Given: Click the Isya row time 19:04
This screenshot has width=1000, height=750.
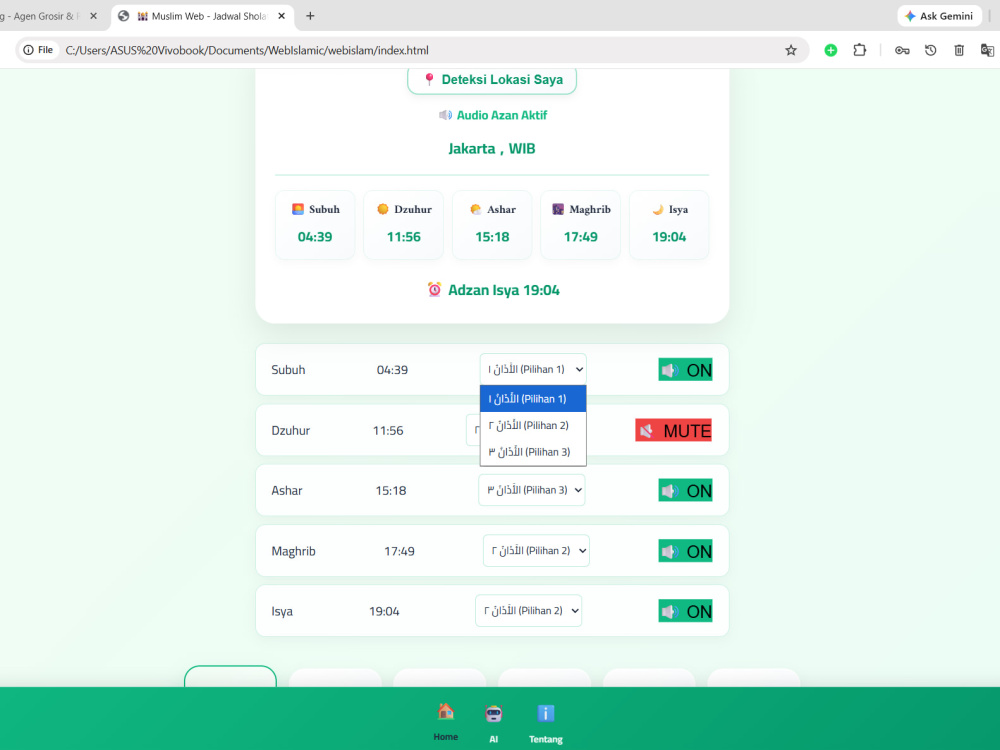Looking at the screenshot, I should (385, 611).
